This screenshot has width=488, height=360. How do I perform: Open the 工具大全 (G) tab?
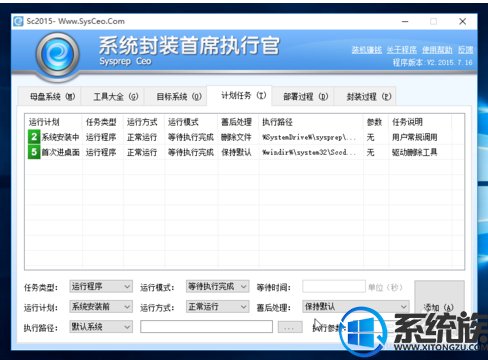pyautogui.click(x=113, y=97)
